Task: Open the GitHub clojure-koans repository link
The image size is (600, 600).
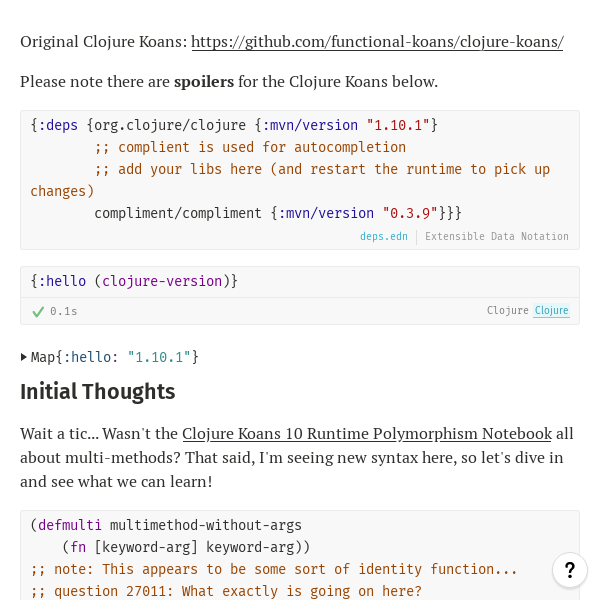Action: (x=377, y=42)
